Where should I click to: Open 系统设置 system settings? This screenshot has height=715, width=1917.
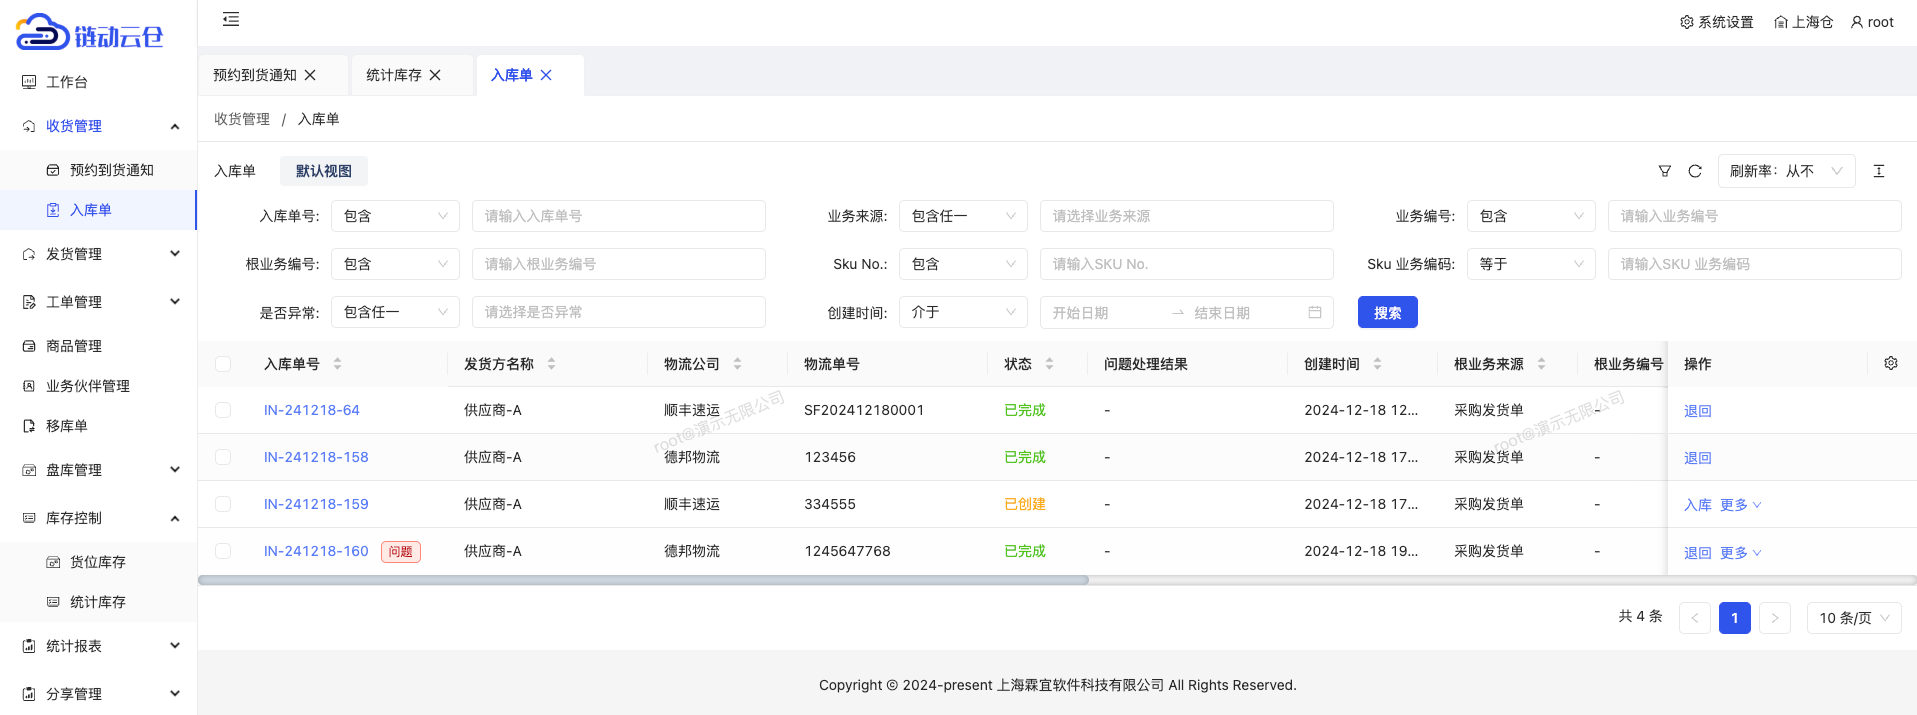click(1716, 22)
